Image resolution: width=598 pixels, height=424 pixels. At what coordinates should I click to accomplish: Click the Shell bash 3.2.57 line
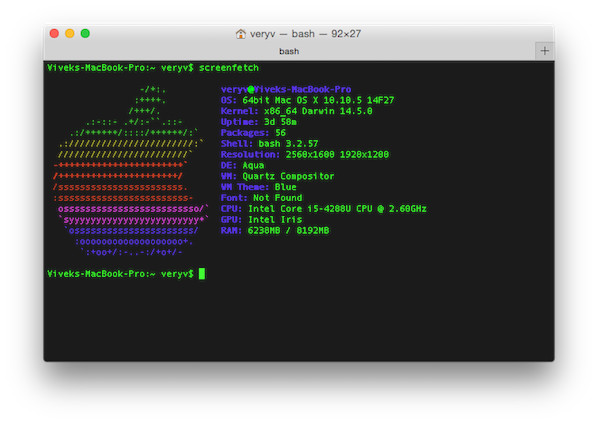point(269,144)
